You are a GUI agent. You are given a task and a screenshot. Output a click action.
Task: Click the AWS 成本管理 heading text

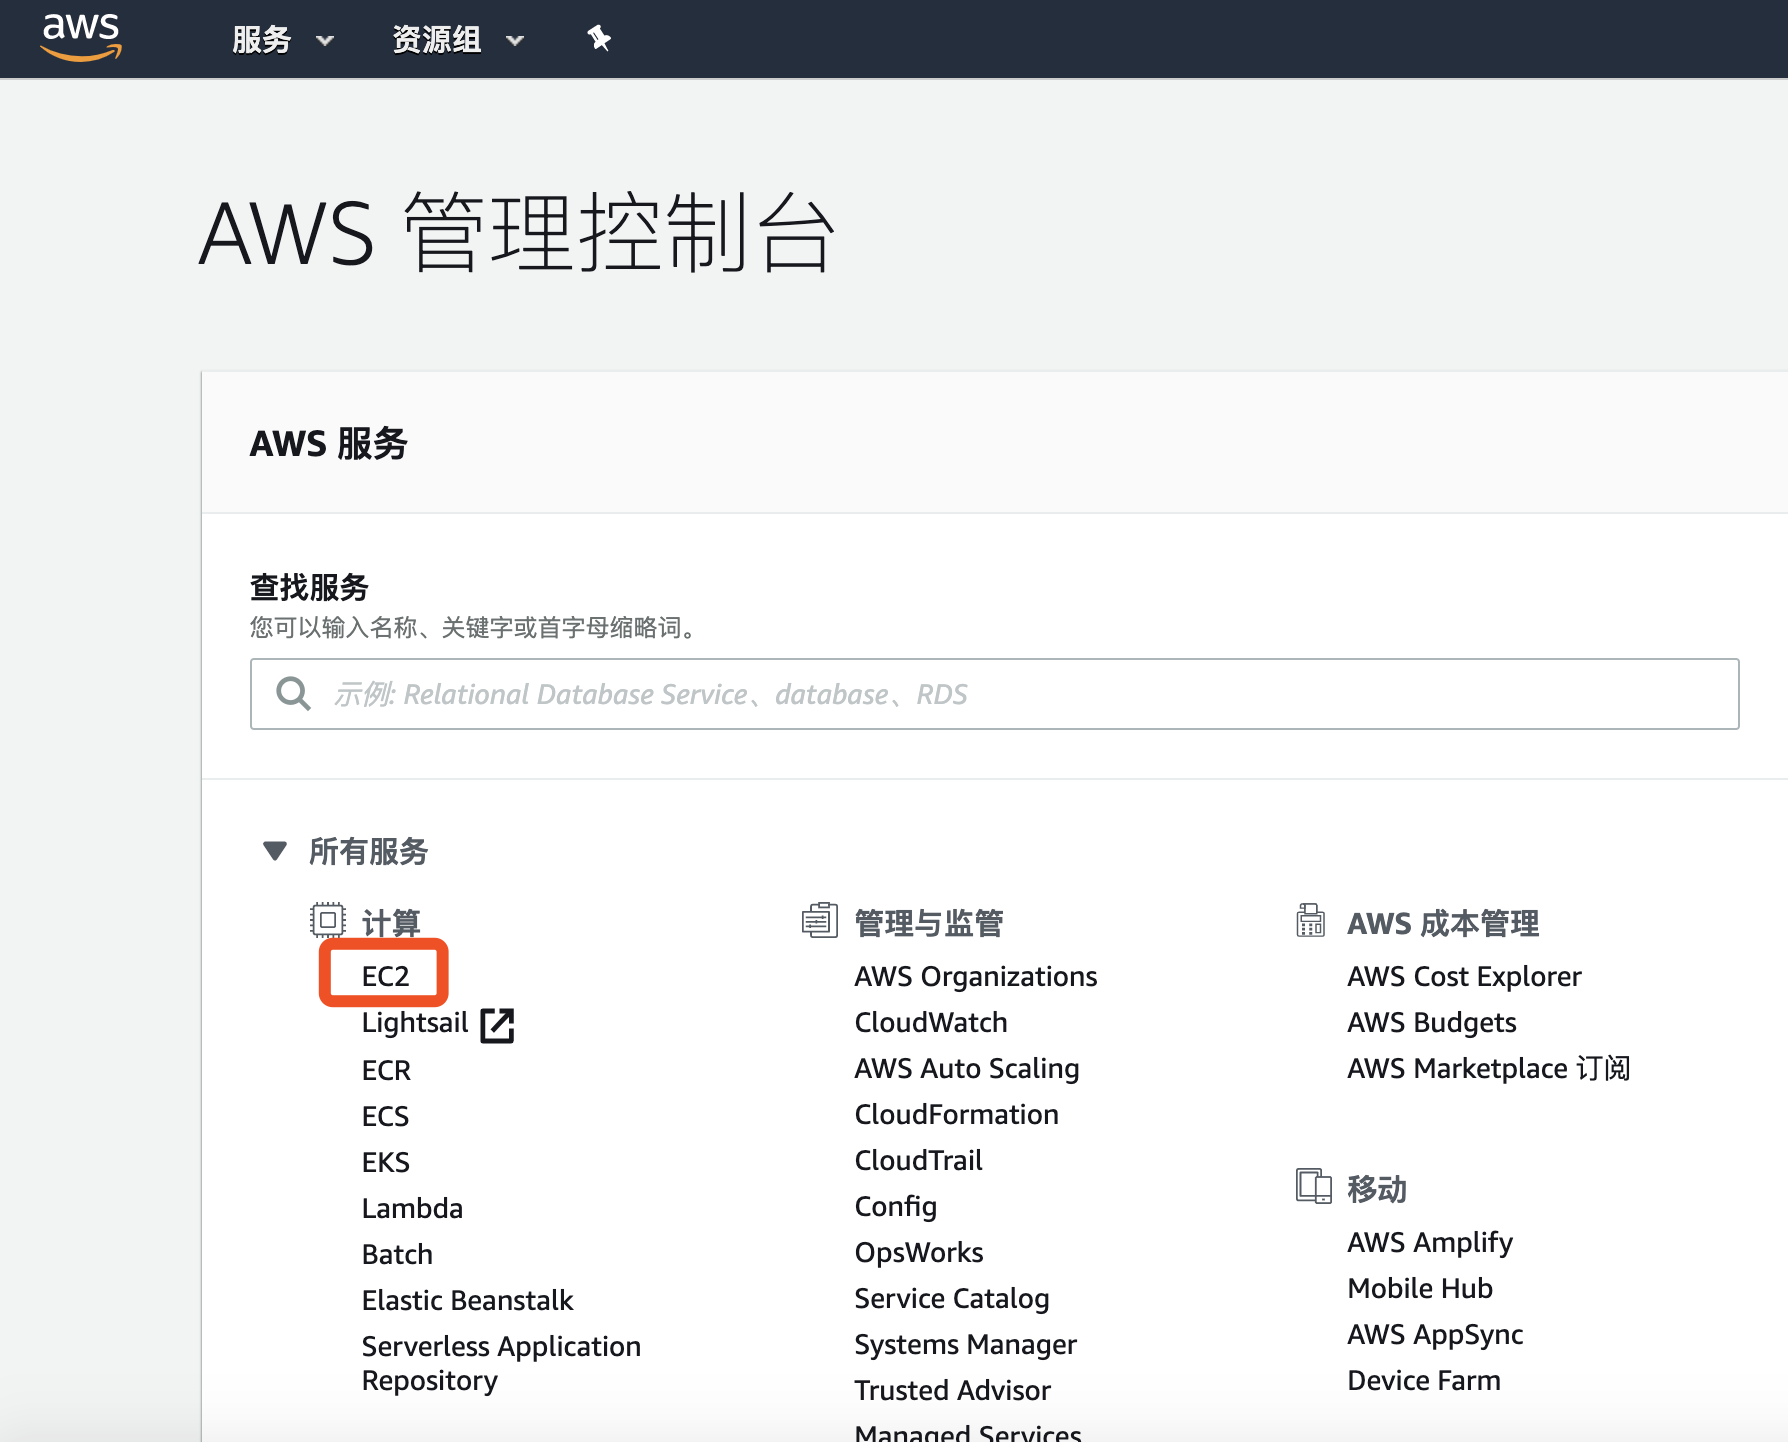point(1443,923)
